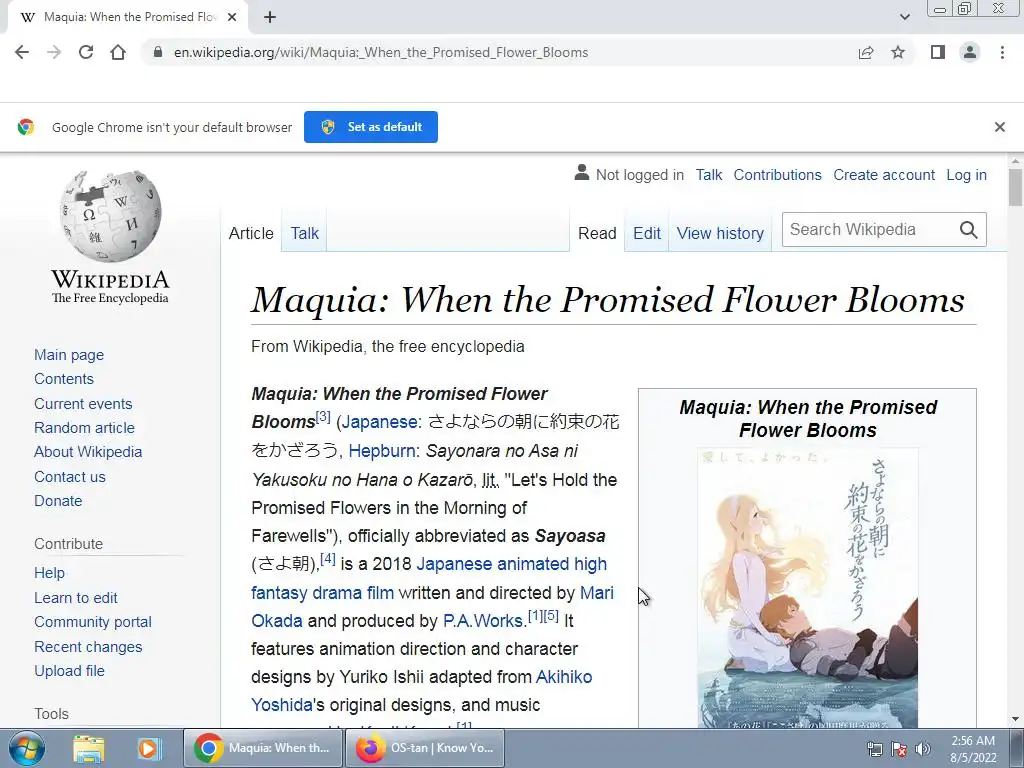Open P.A.Works link
The height and width of the screenshot is (768, 1024).
click(x=483, y=620)
